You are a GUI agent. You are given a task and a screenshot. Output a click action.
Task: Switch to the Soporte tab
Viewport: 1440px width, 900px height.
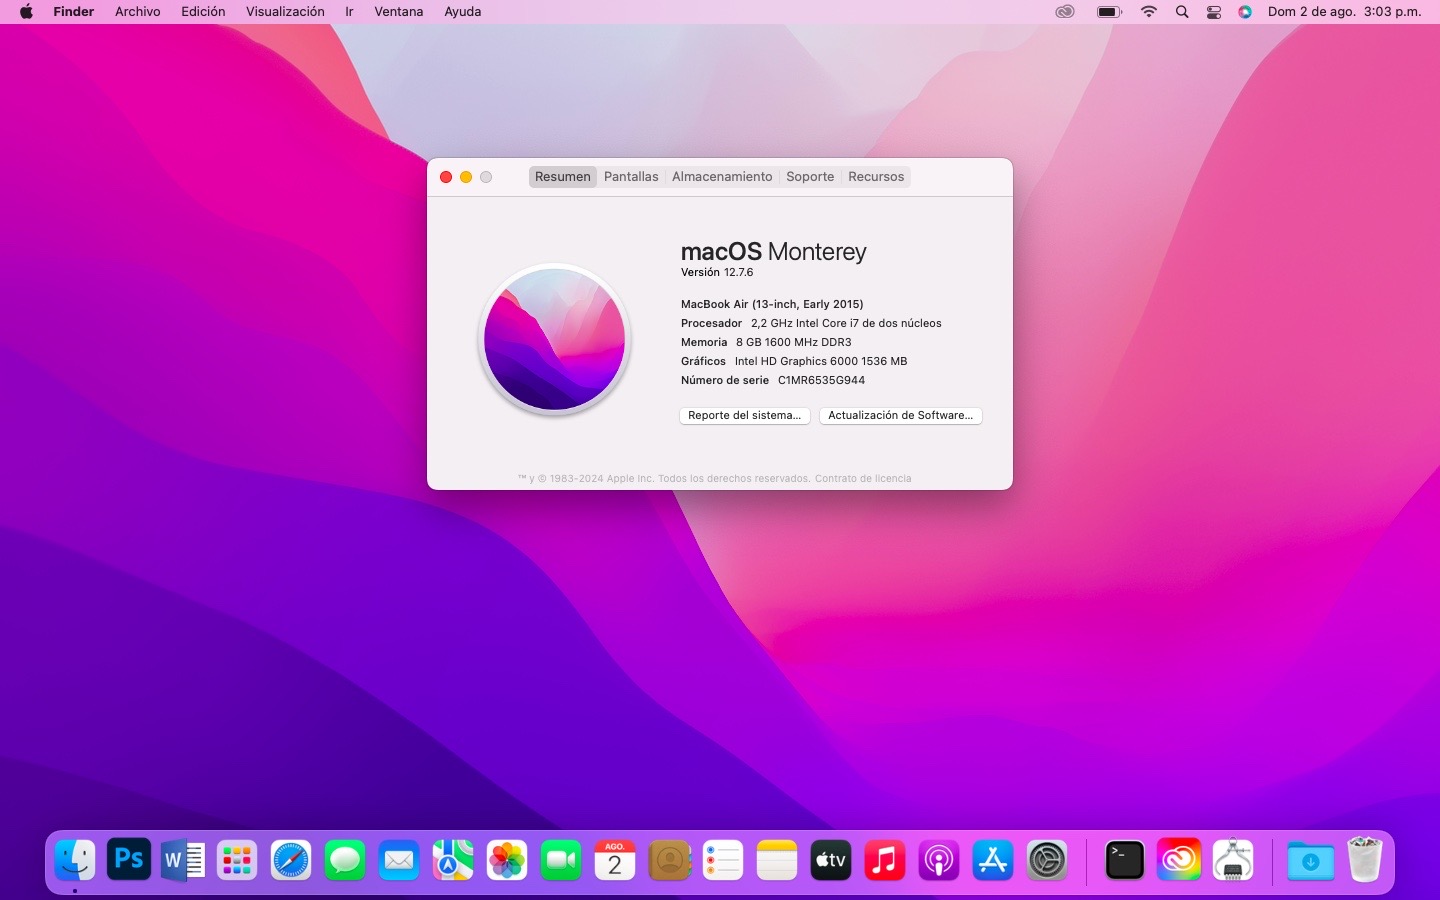pos(810,177)
